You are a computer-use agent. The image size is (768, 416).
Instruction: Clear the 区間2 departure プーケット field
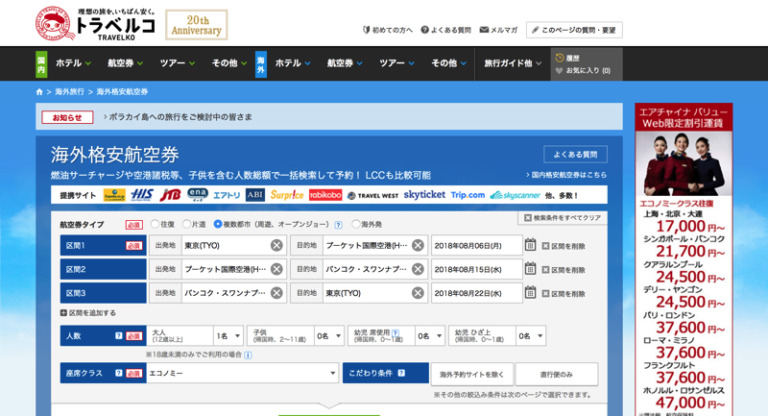(277, 269)
